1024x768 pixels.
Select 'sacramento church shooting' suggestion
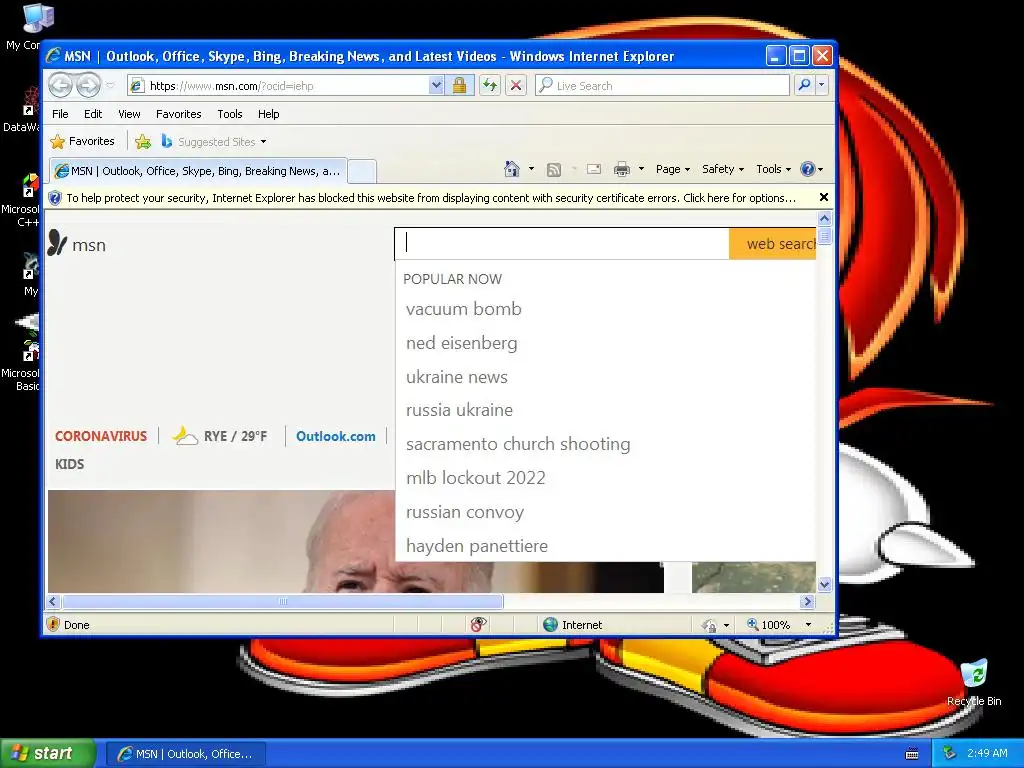[518, 444]
